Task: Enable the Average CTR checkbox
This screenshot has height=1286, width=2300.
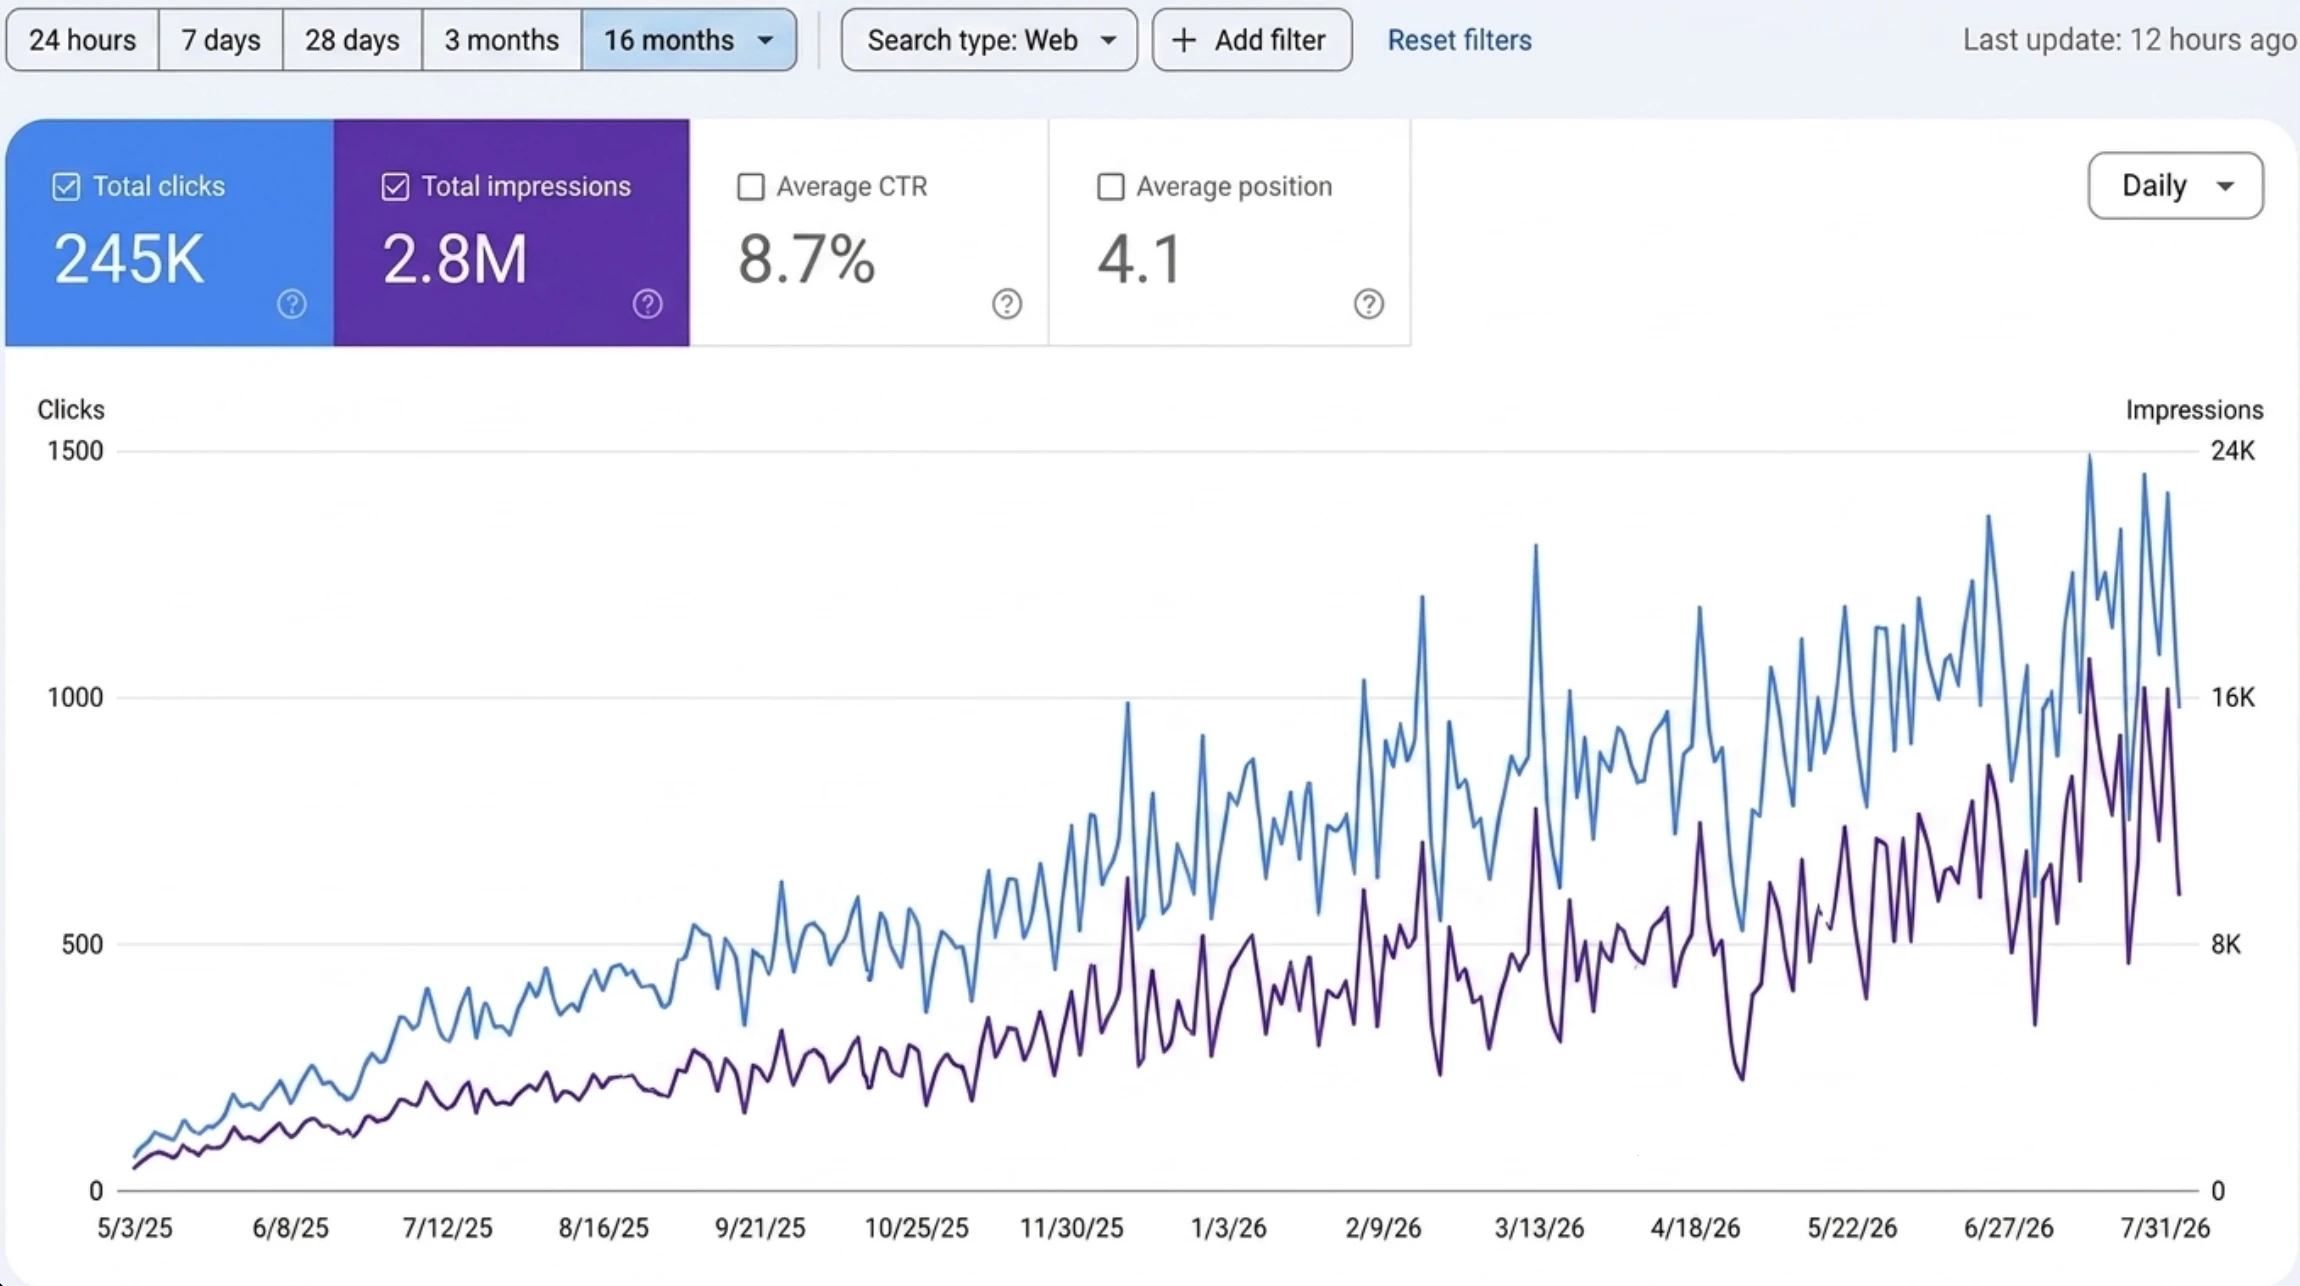Action: pyautogui.click(x=750, y=187)
